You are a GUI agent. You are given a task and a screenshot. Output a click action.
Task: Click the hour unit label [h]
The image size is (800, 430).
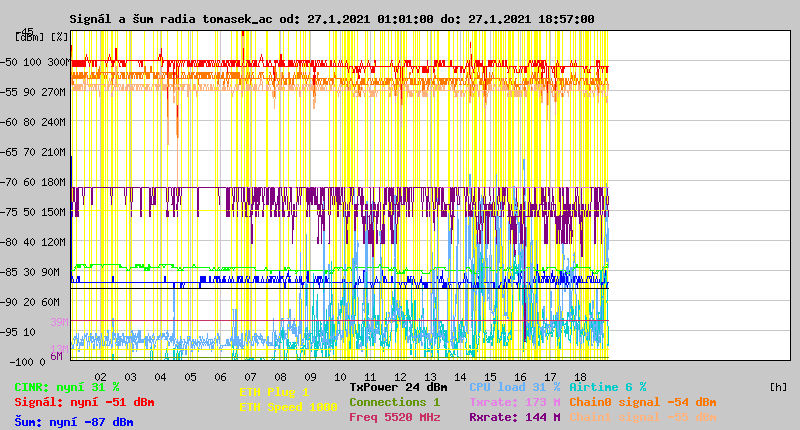point(777,386)
